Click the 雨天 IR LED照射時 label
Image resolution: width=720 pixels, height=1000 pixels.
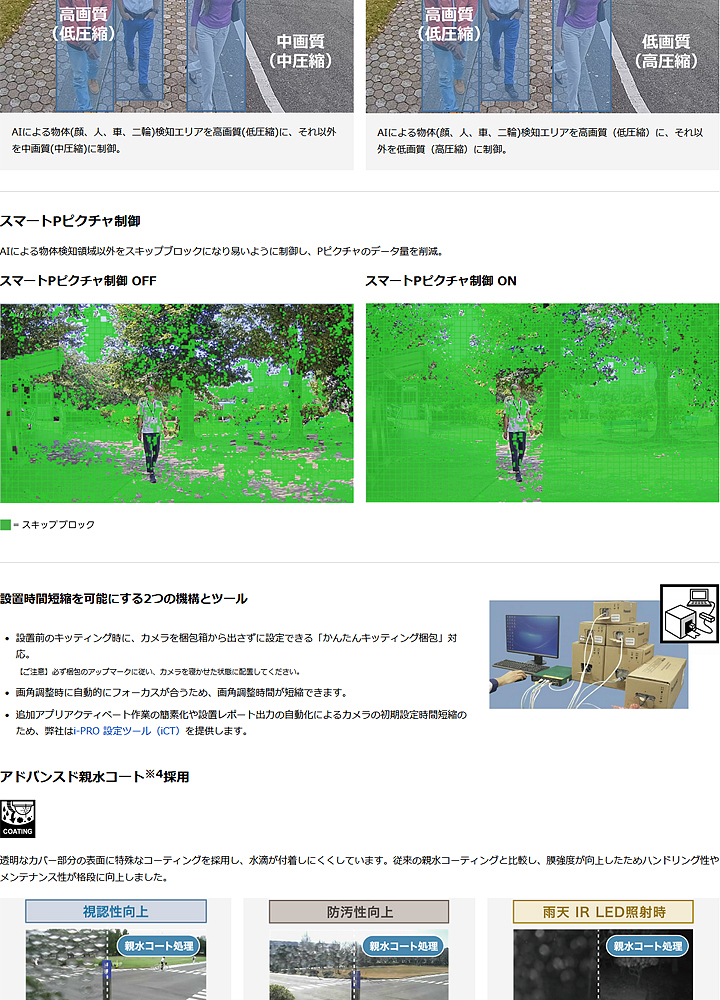click(x=603, y=912)
